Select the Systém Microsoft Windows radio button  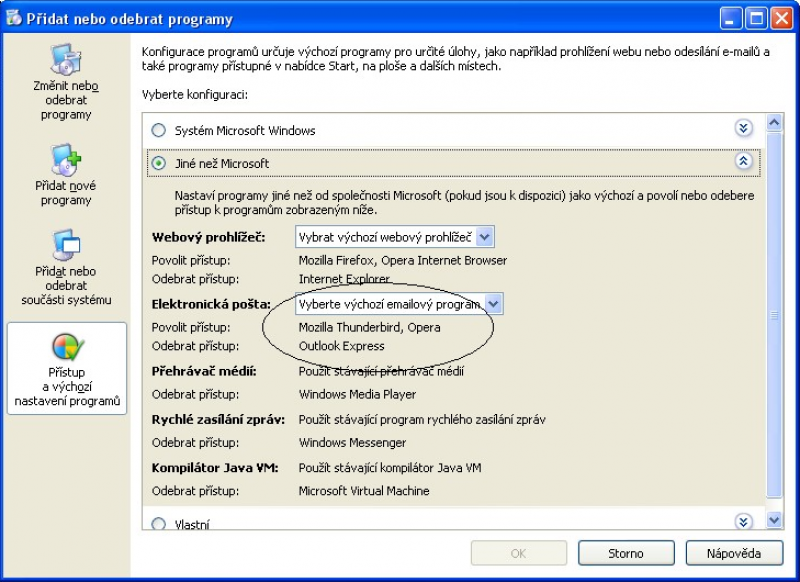(158, 130)
